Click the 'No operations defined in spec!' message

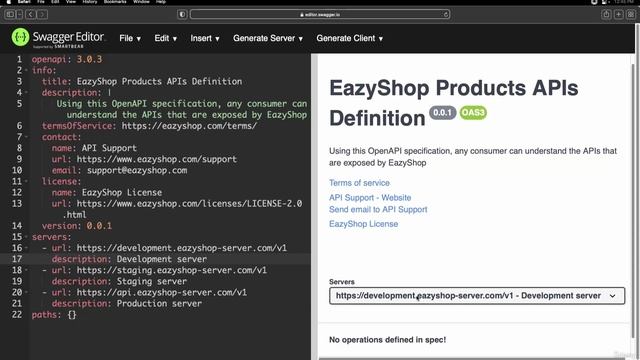387,340
